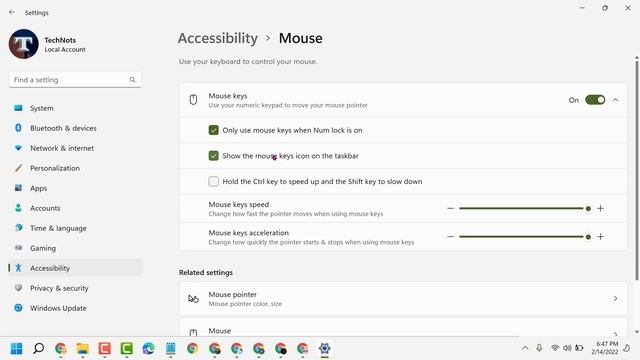Open Bluetooth & devices section

[75, 128]
